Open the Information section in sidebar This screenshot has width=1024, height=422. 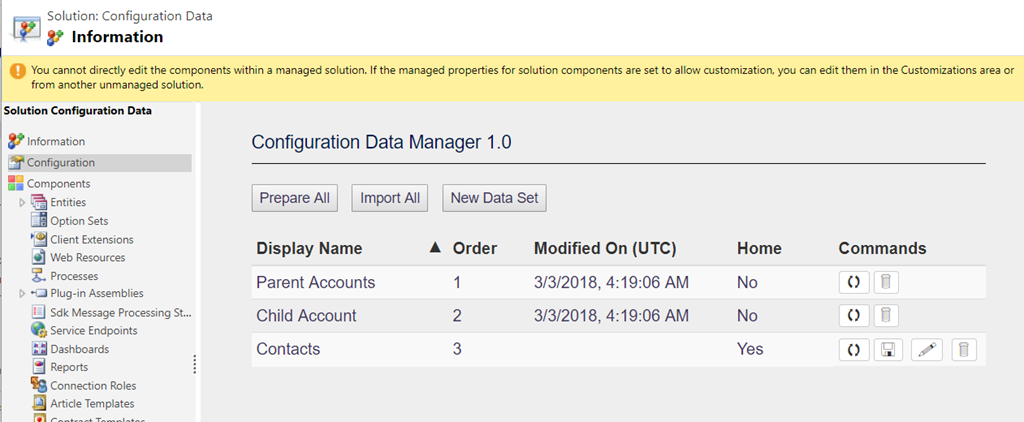(x=55, y=142)
